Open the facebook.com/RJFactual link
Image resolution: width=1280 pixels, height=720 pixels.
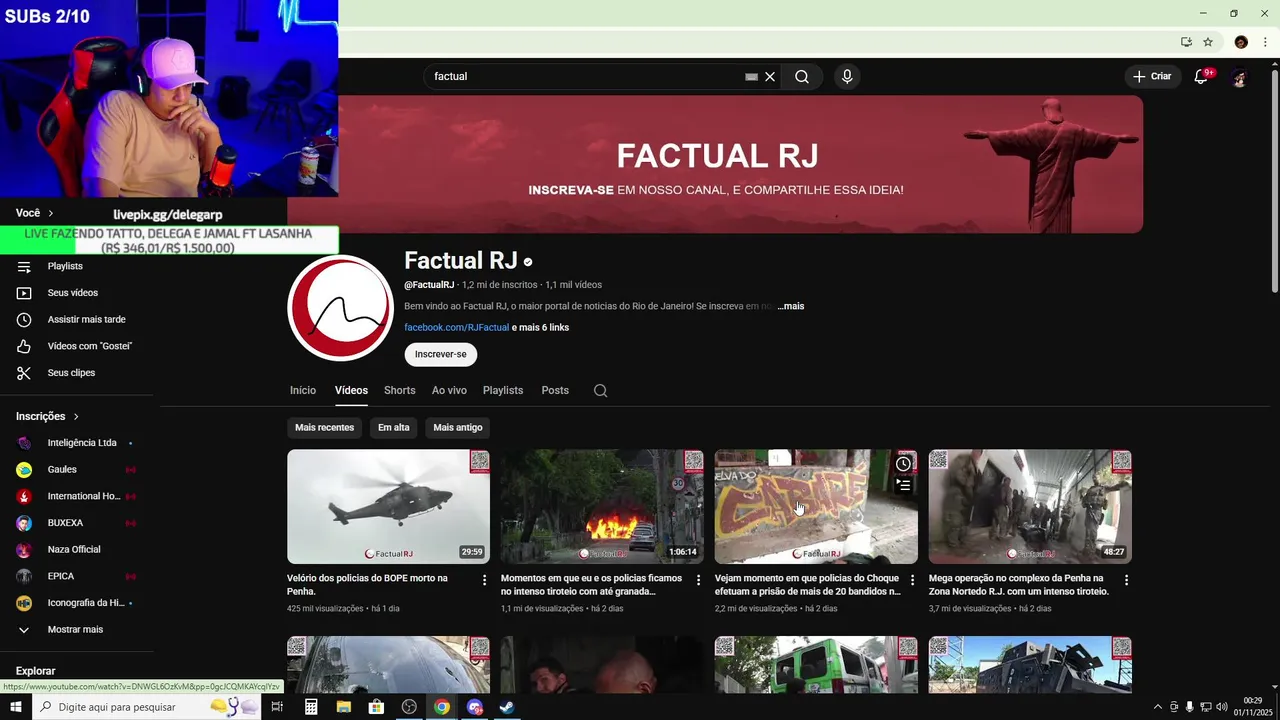pyautogui.click(x=456, y=328)
